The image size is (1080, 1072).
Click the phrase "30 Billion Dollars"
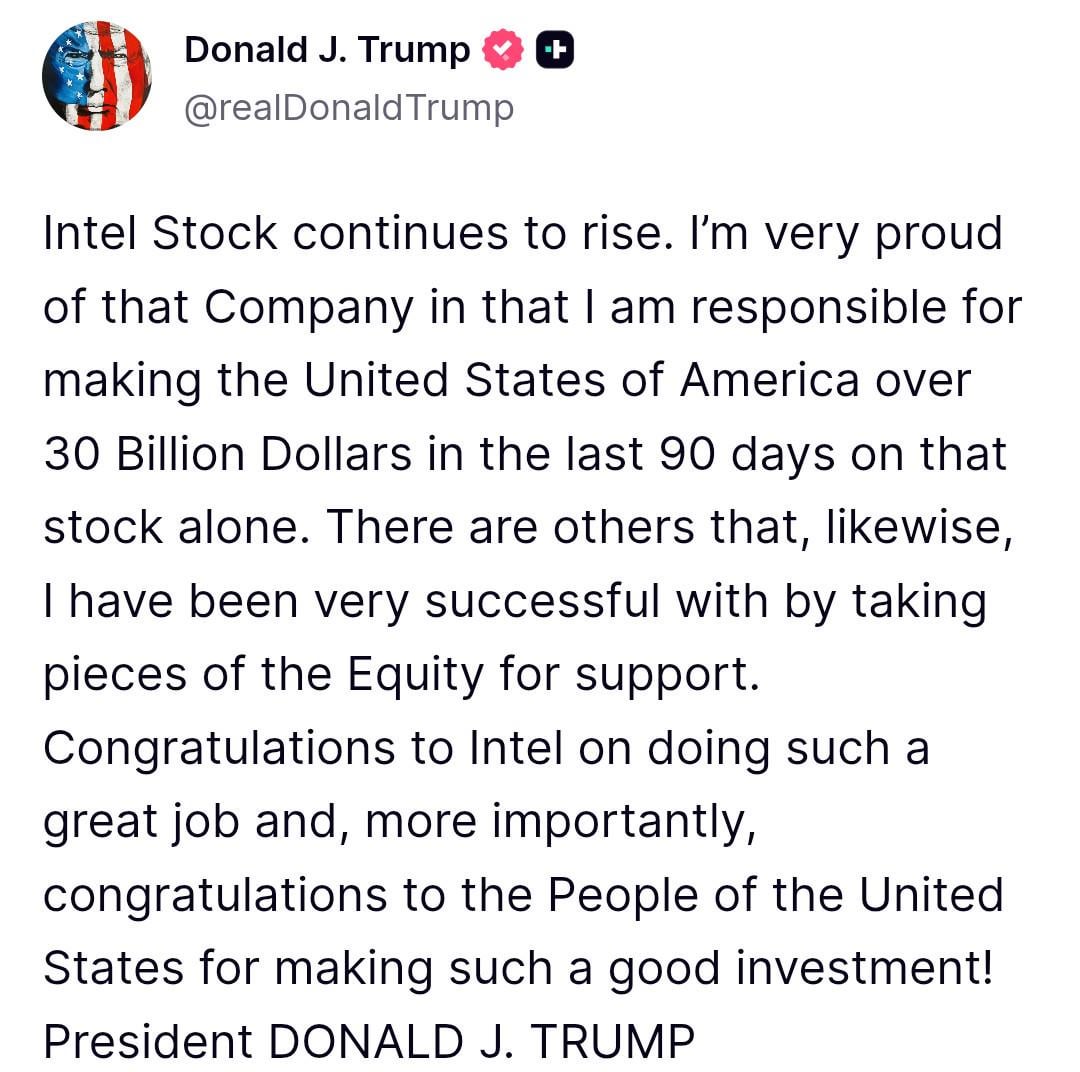coord(228,455)
